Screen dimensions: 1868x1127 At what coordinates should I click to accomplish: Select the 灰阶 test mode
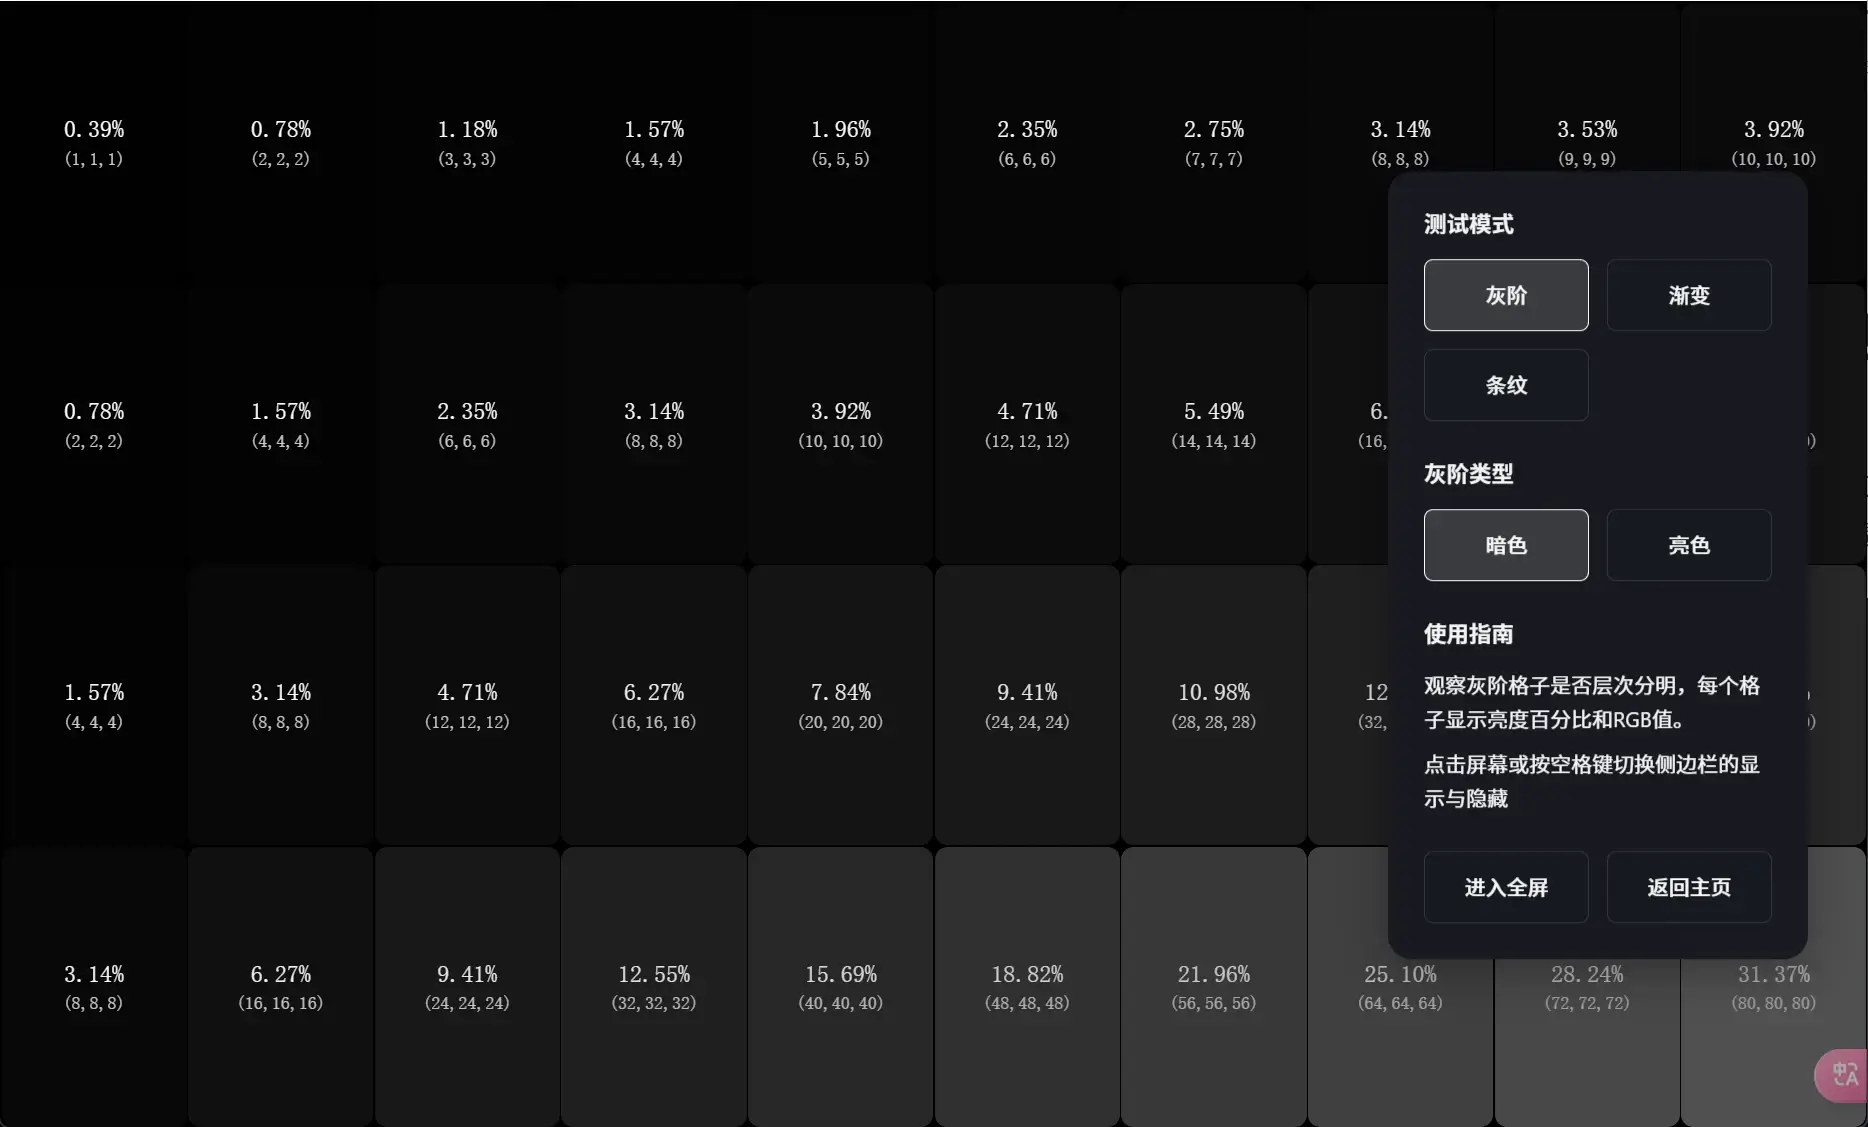coord(1505,295)
